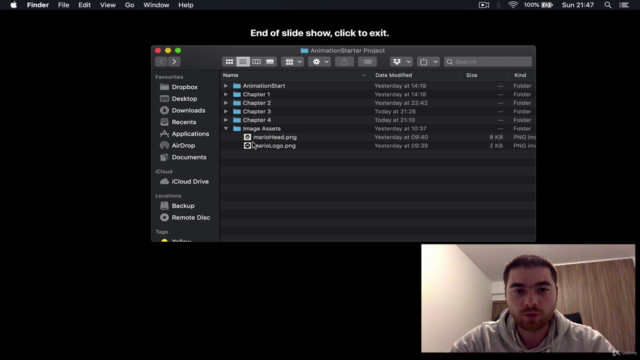Open the File menu
The image size is (640, 360).
point(63,5)
